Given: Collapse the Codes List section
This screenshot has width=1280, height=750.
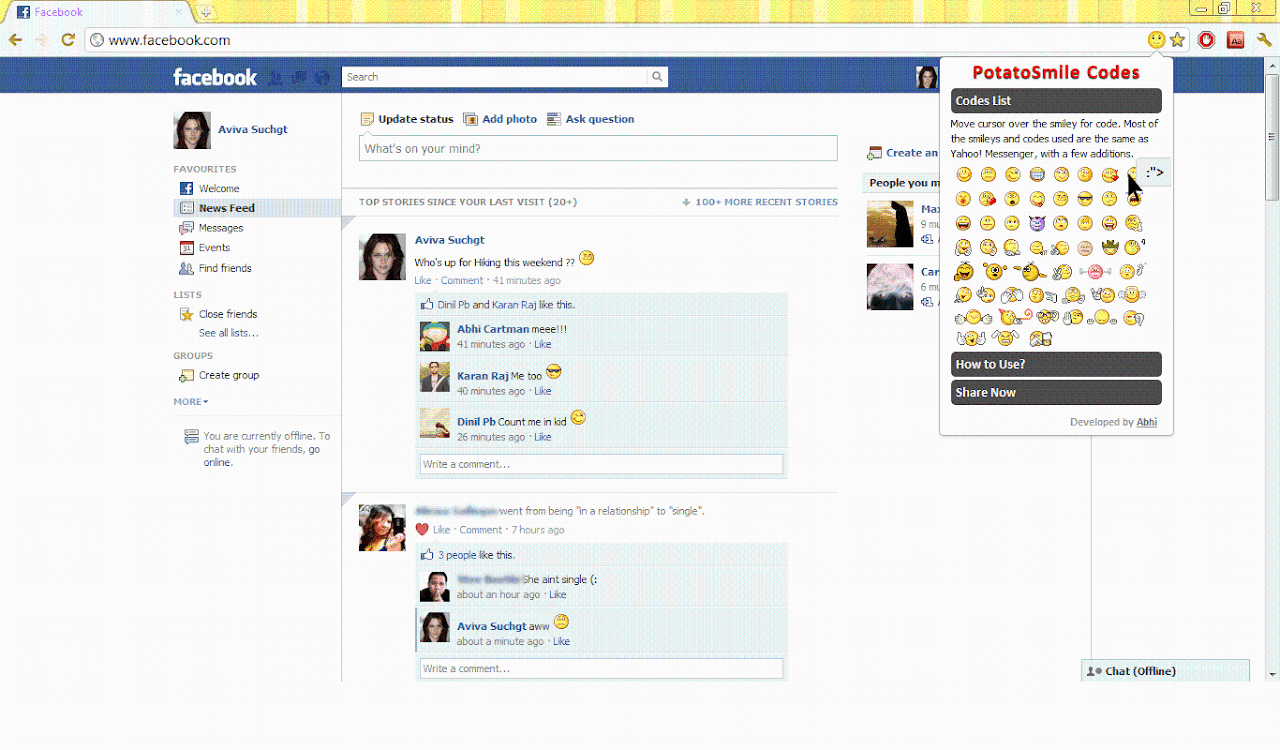Looking at the screenshot, I should [1056, 100].
